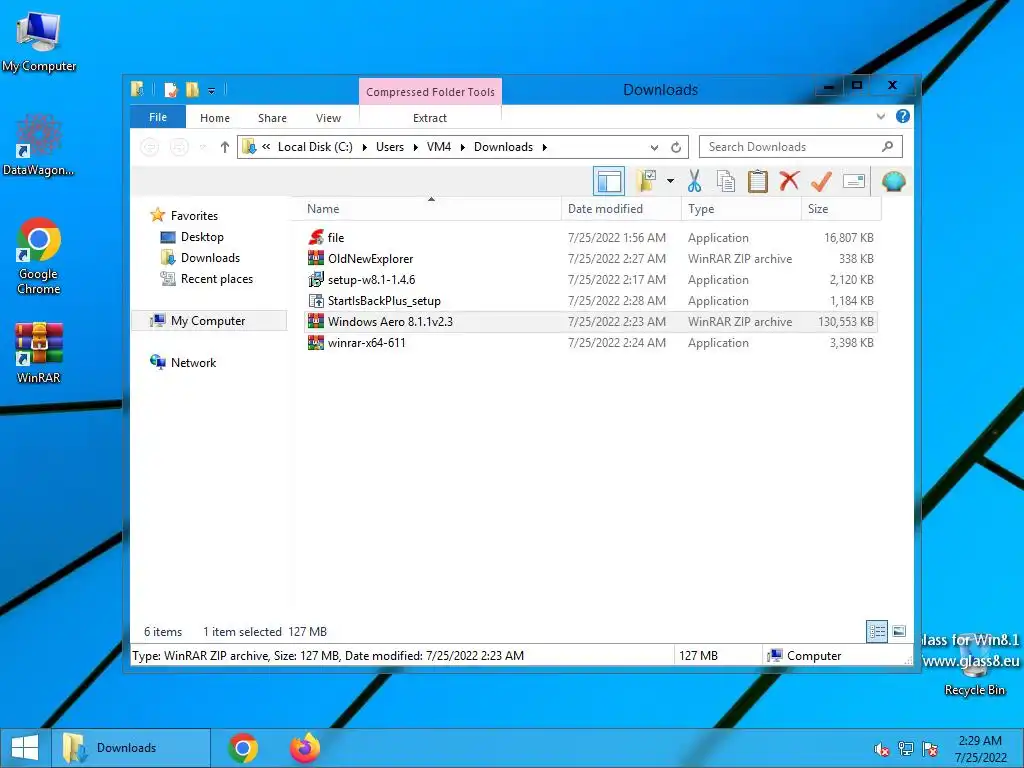The width and height of the screenshot is (1024, 768).
Task: Open Firefox from the taskbar
Action: click(305, 748)
